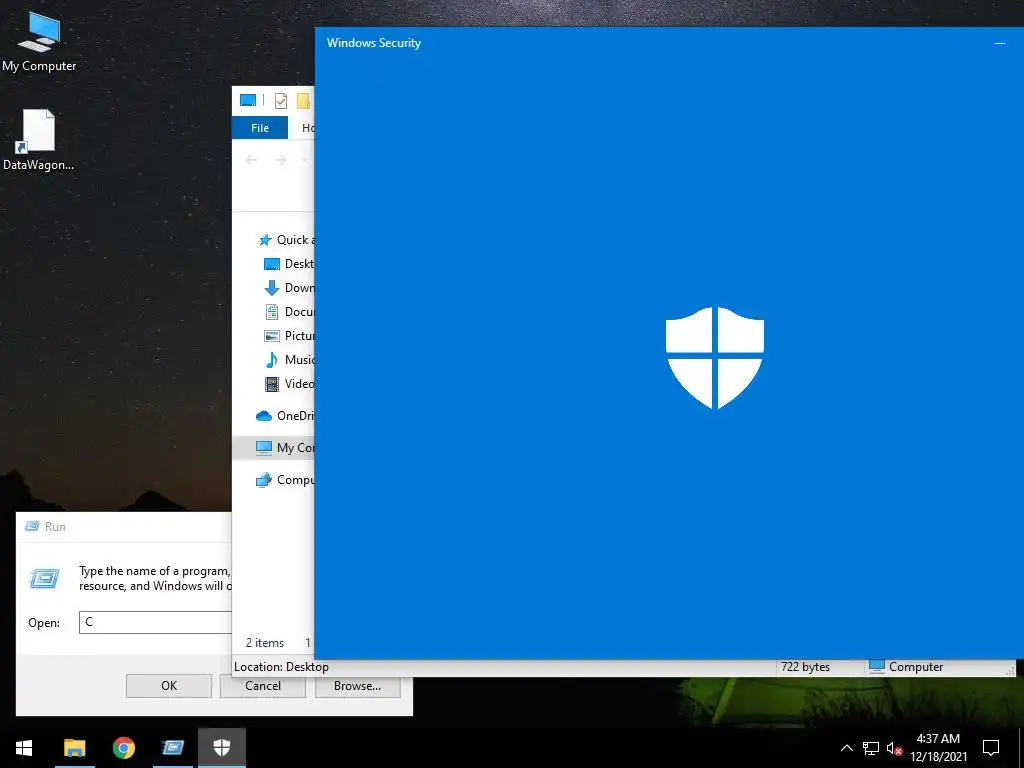This screenshot has width=1024, height=768.
Task: Go forward in File Explorer
Action: pos(281,160)
